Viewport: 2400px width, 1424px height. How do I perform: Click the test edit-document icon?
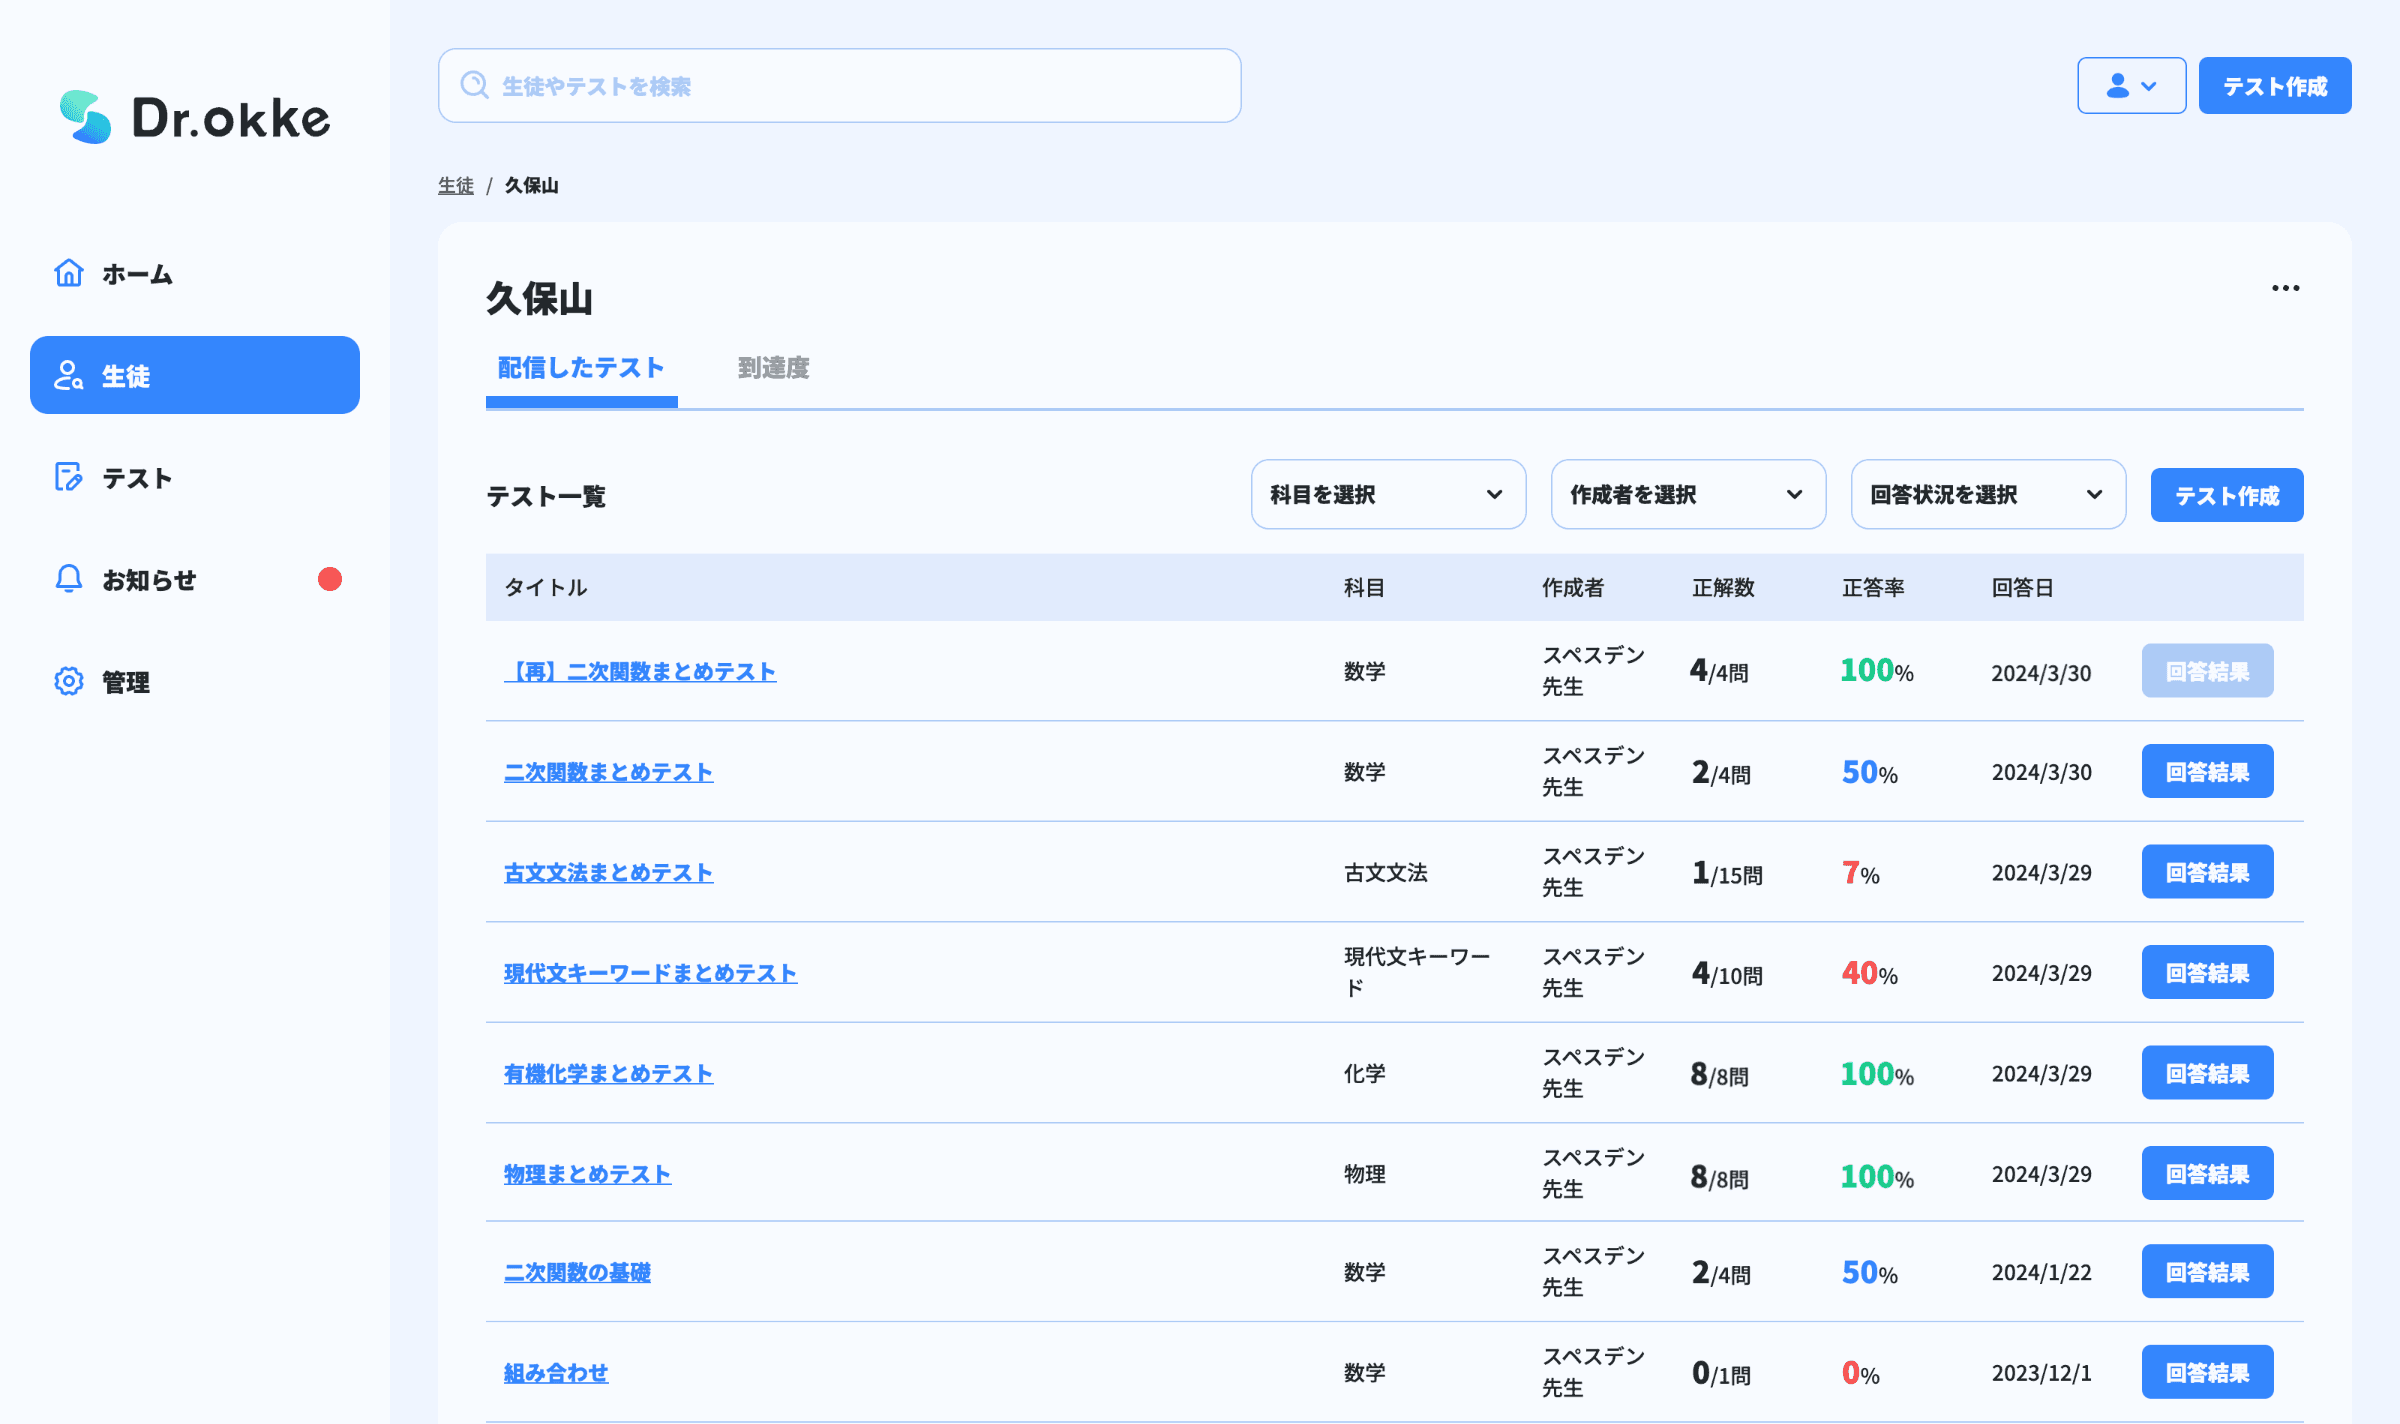[68, 477]
